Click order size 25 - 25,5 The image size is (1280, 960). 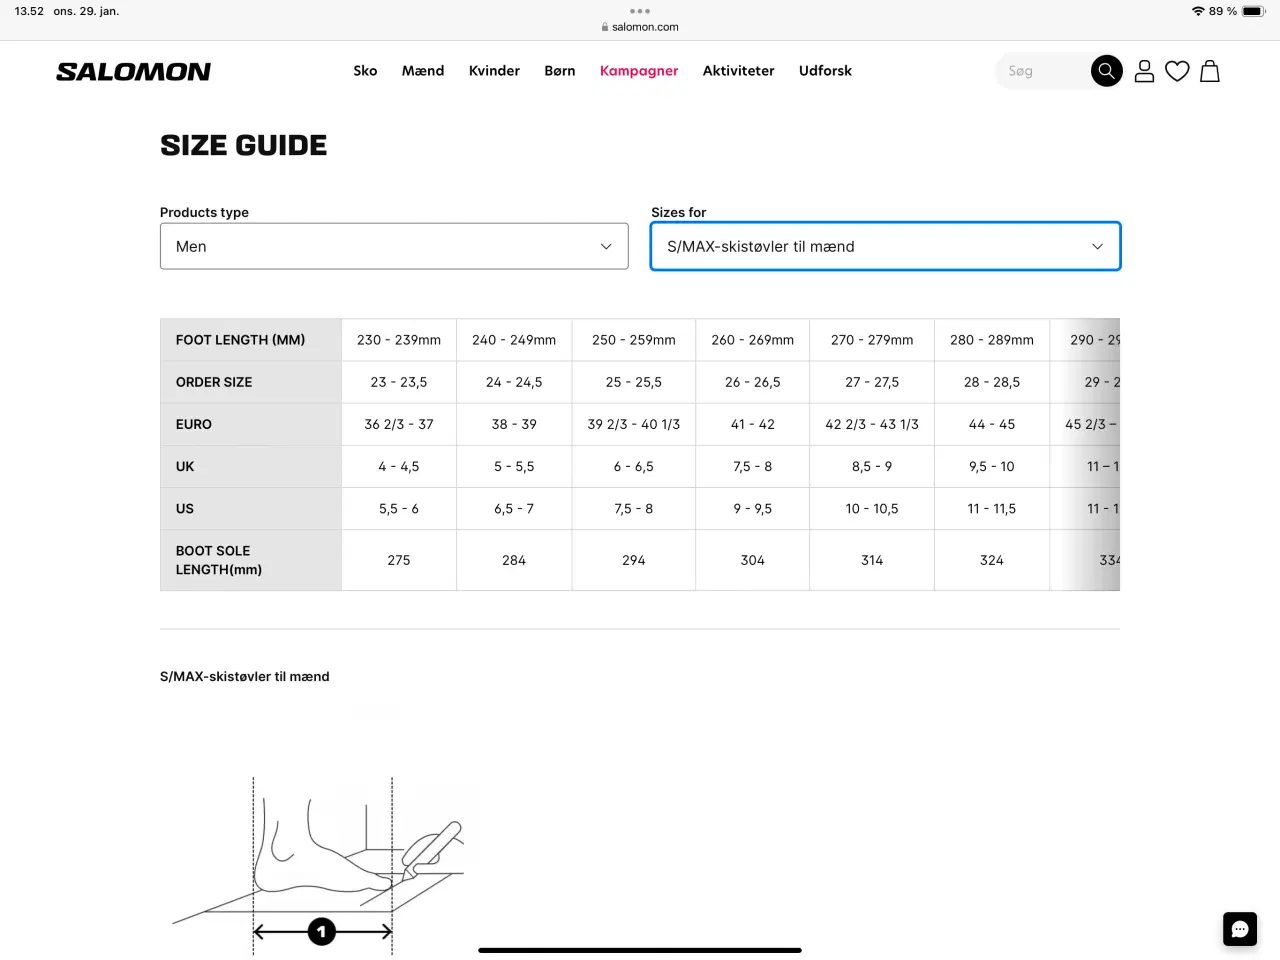tap(634, 382)
